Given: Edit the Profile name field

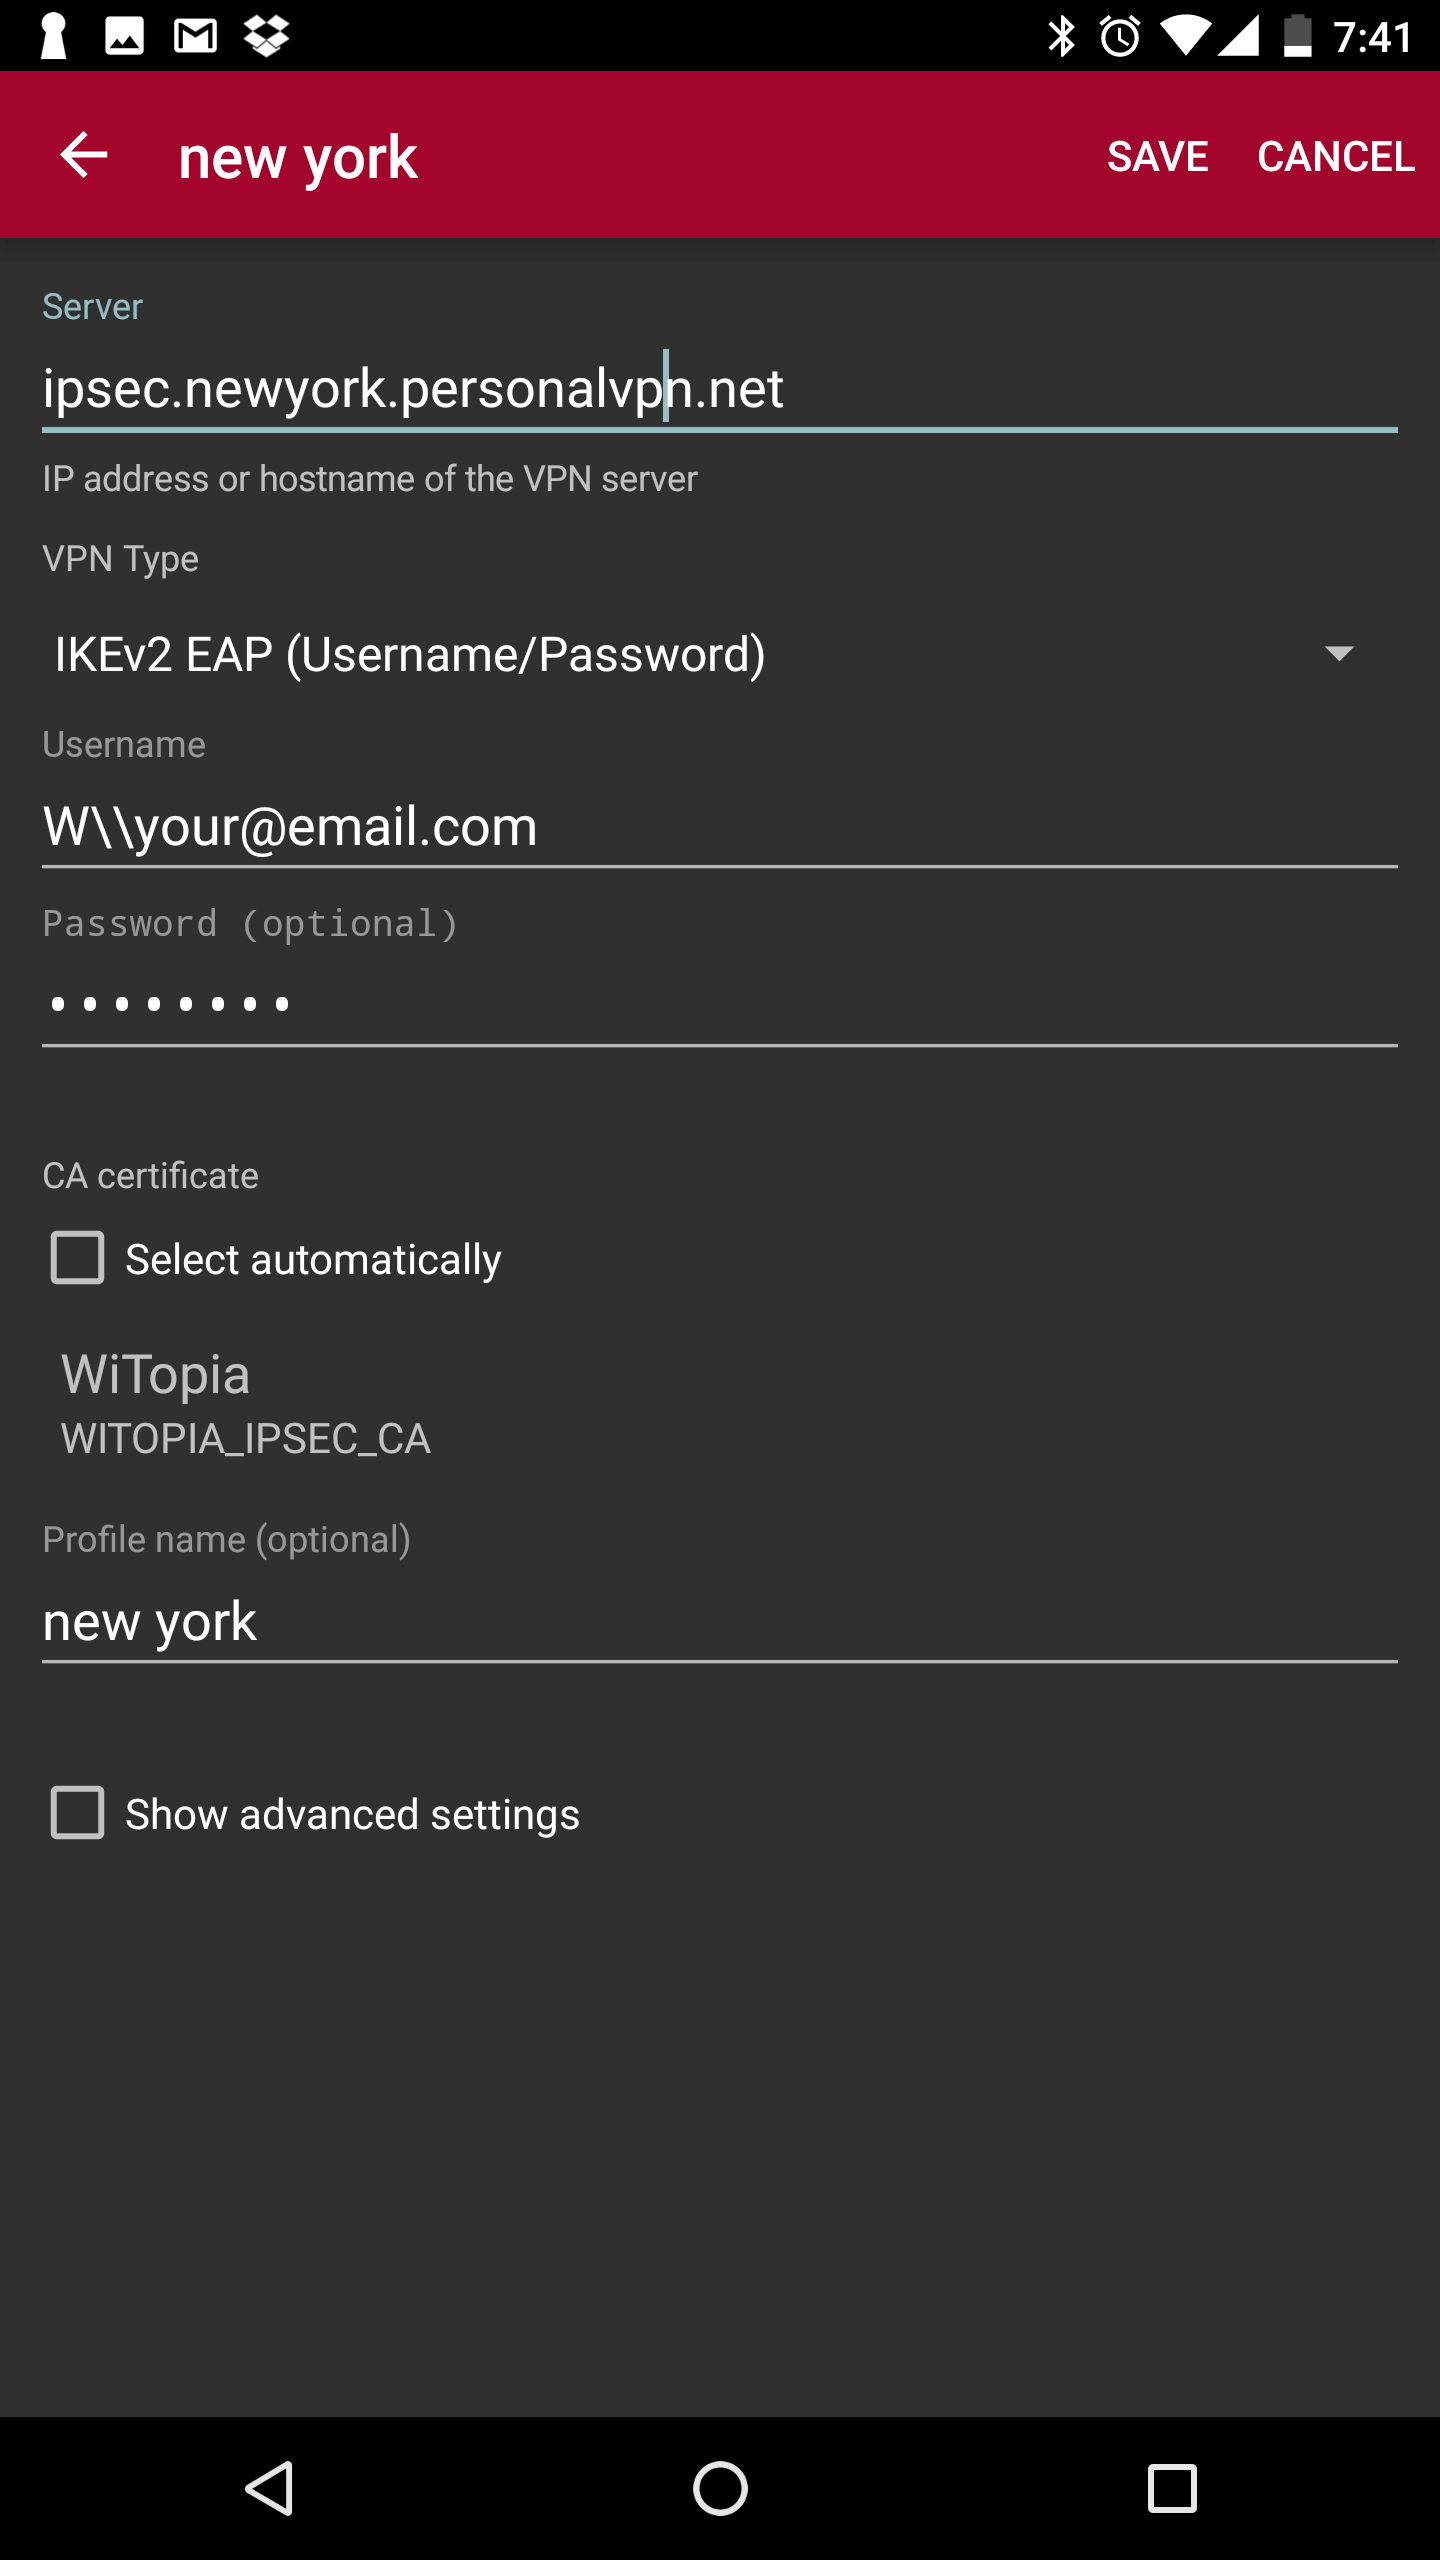Looking at the screenshot, I should pyautogui.click(x=718, y=1622).
